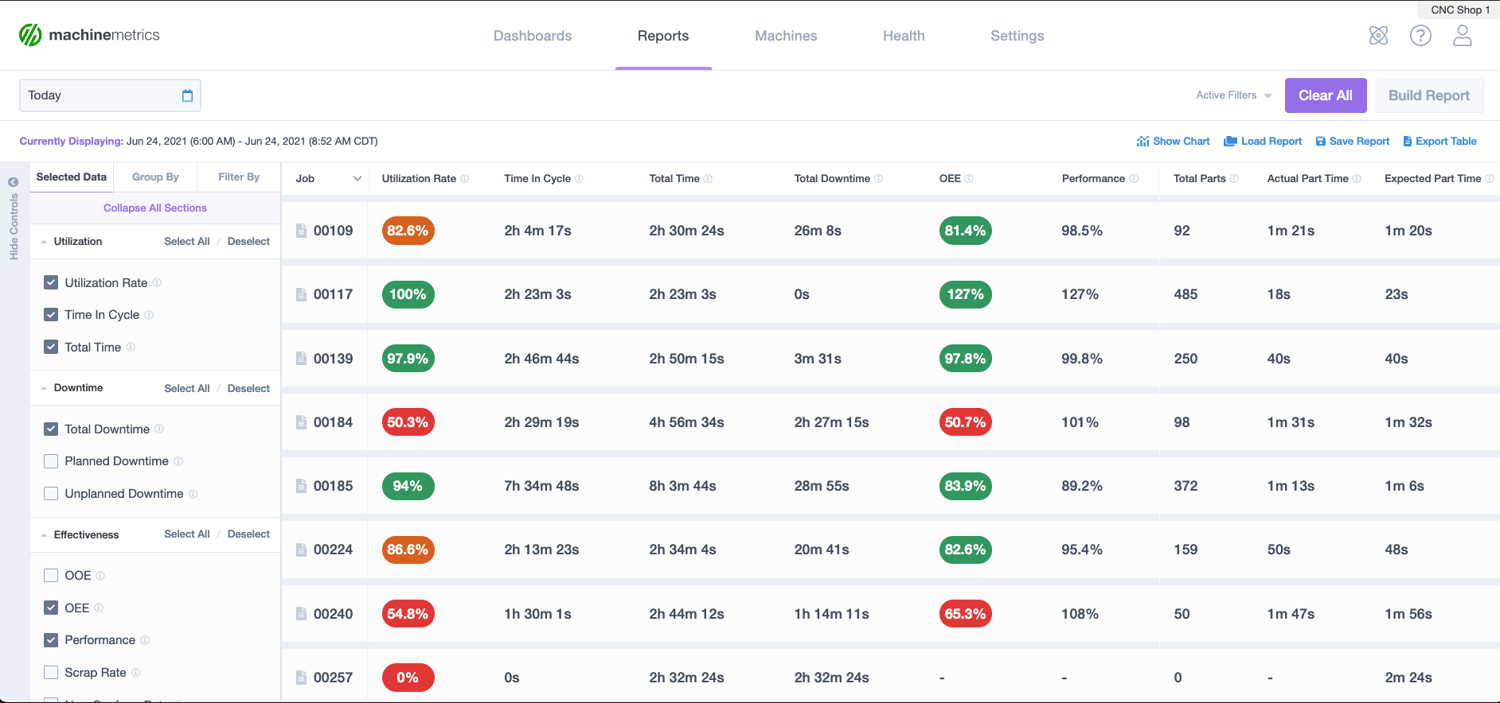Open calendar icon in date field
1500x703 pixels.
(187, 96)
